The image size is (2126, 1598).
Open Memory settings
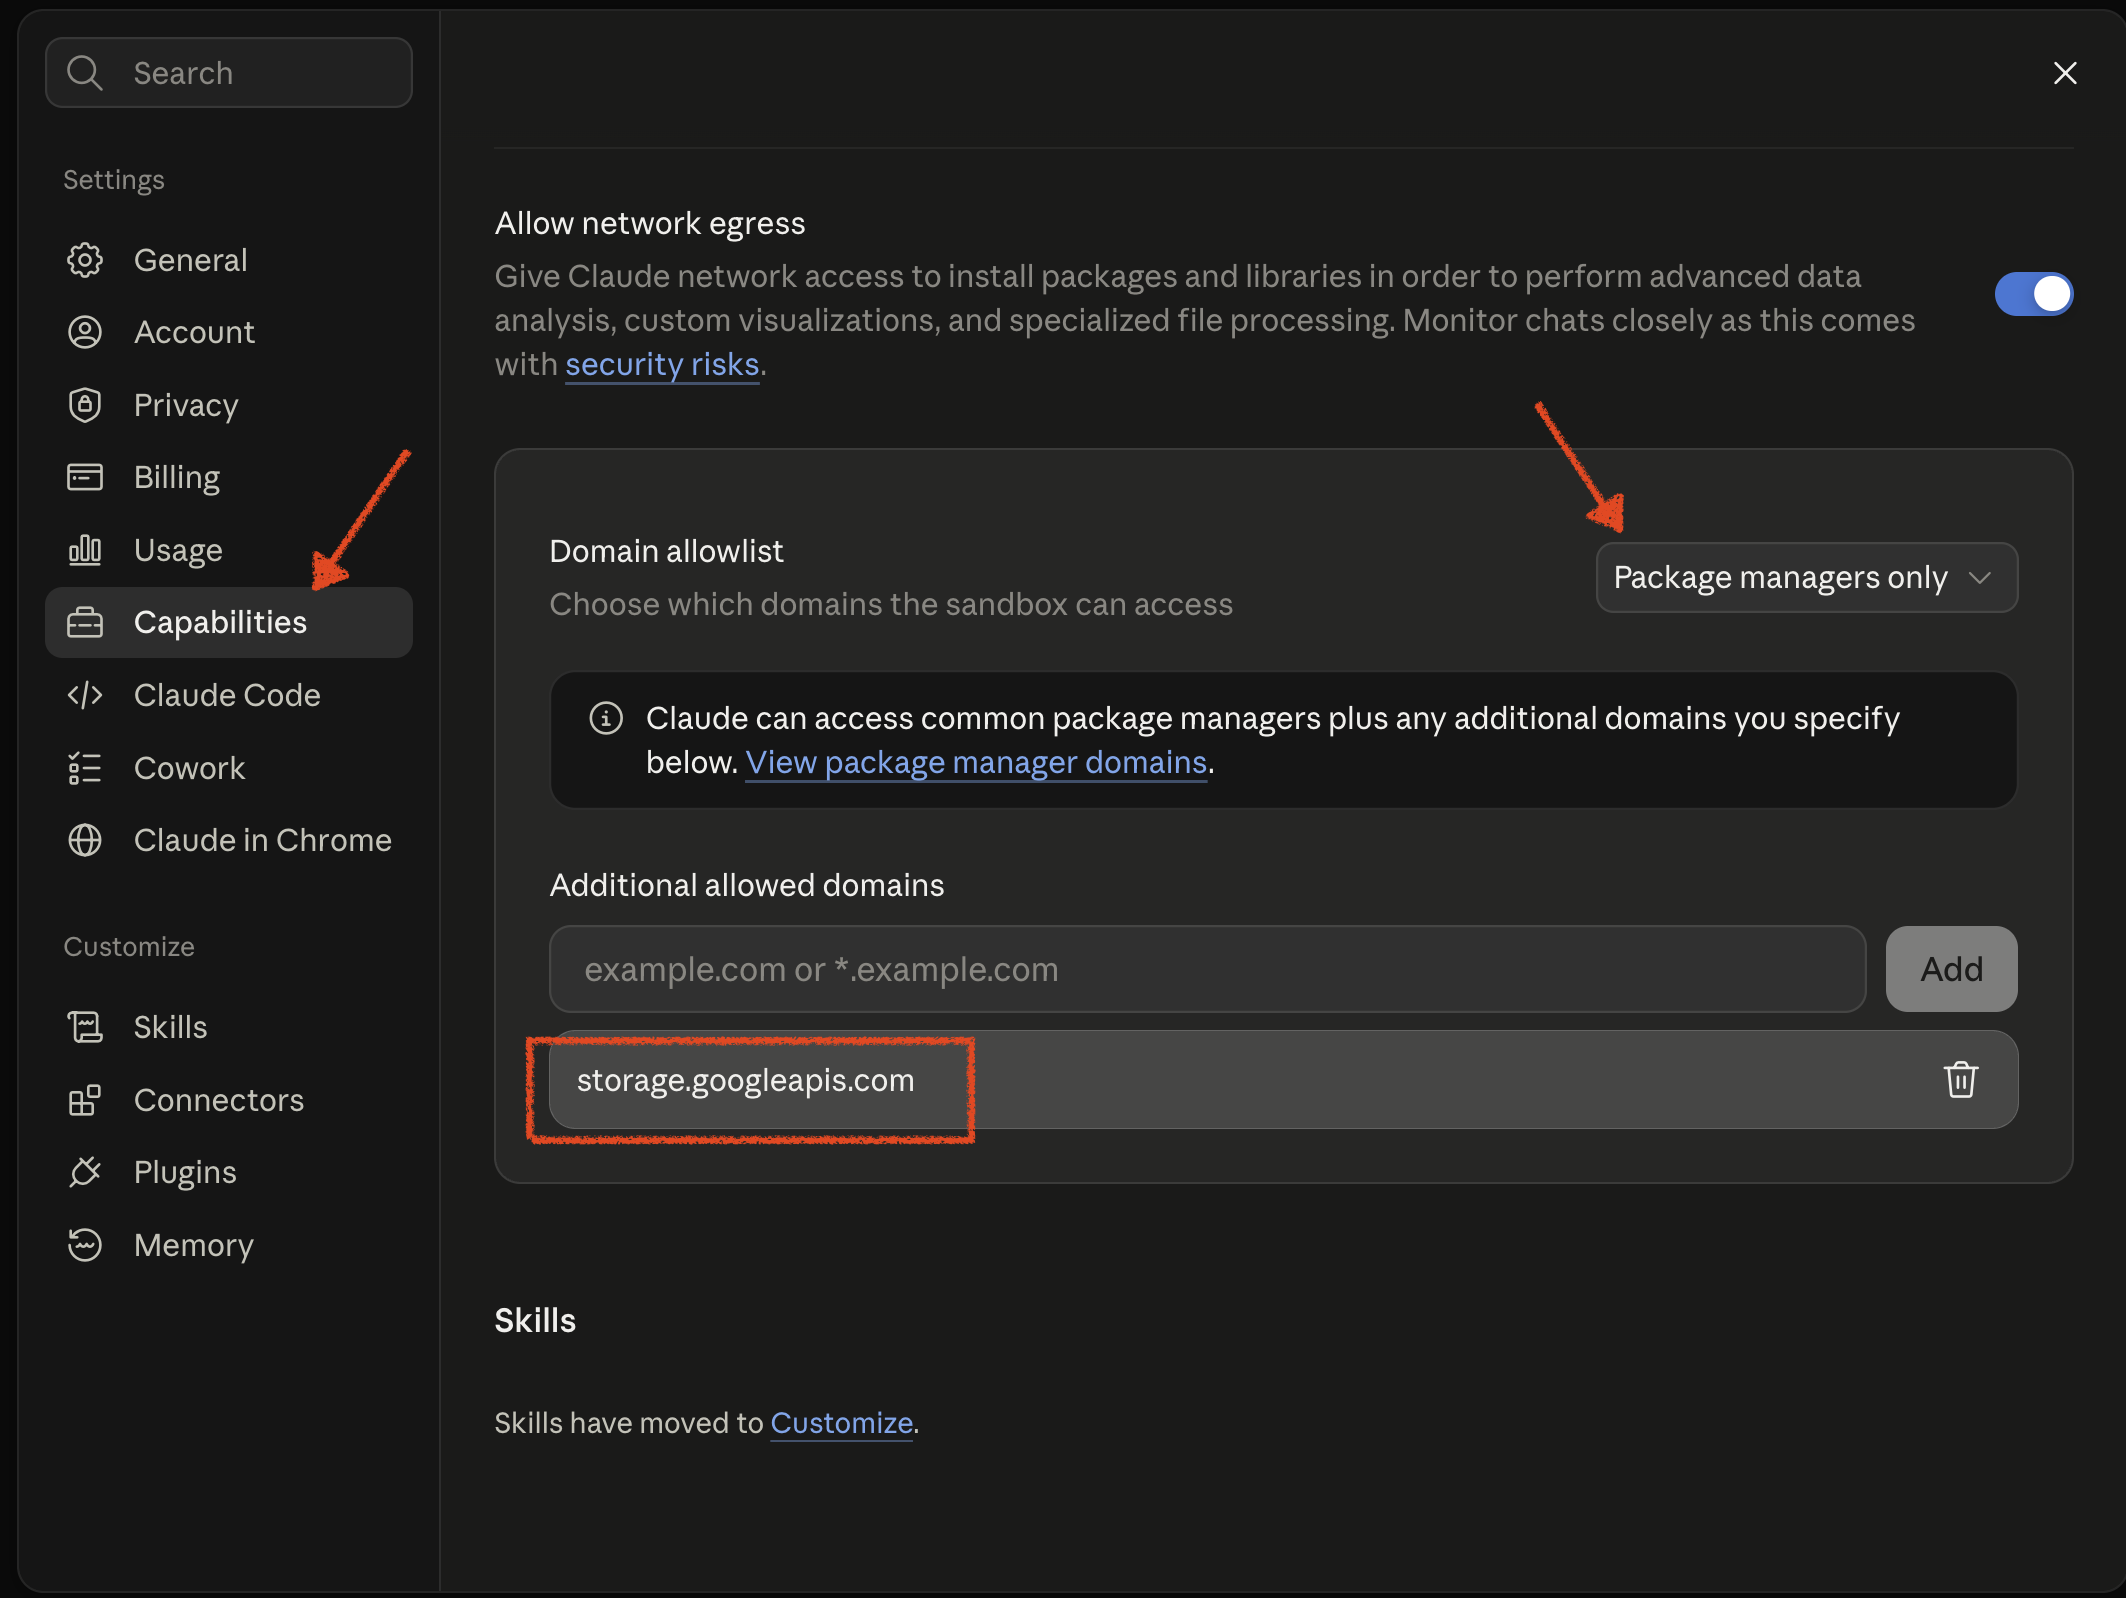click(229, 1245)
